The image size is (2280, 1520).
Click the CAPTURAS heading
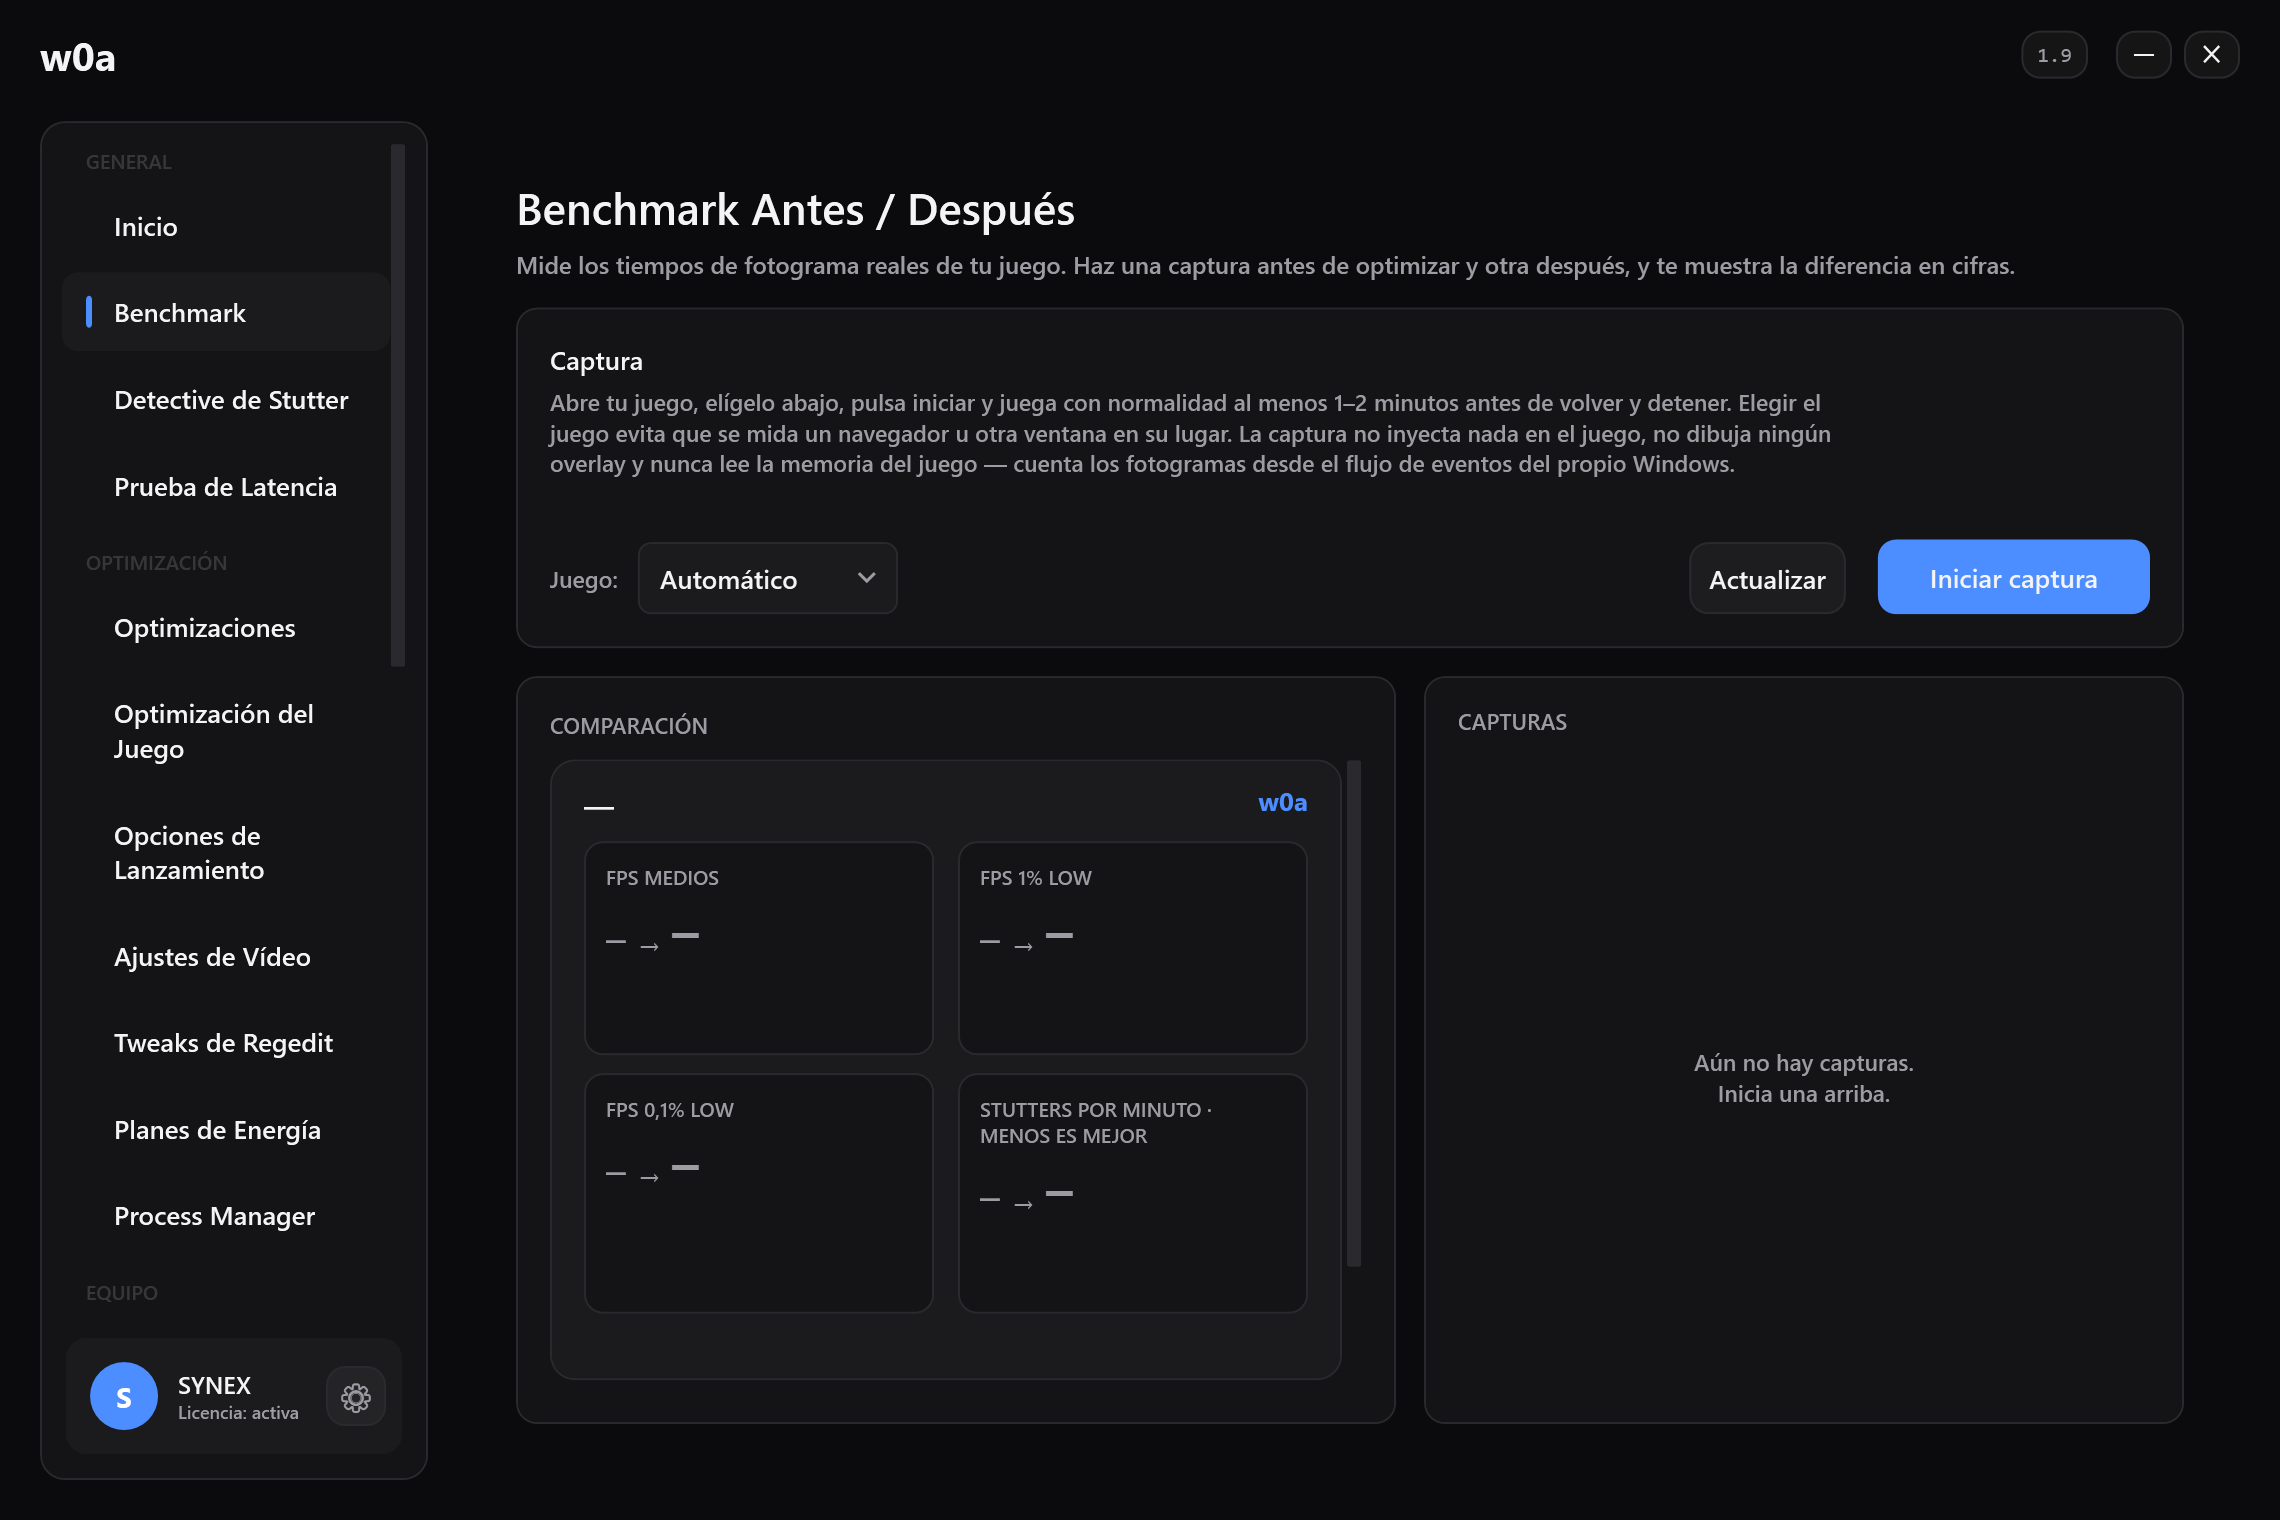click(x=1512, y=722)
